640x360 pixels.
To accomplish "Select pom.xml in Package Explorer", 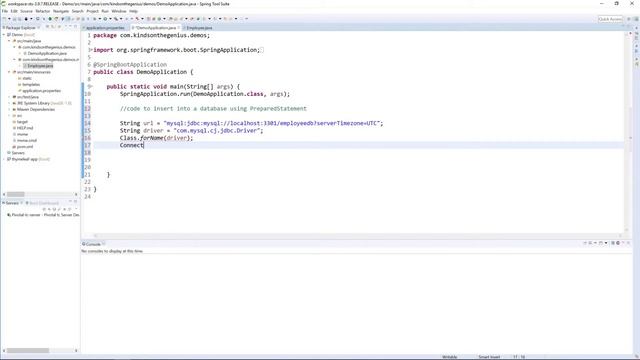I will click(x=25, y=147).
